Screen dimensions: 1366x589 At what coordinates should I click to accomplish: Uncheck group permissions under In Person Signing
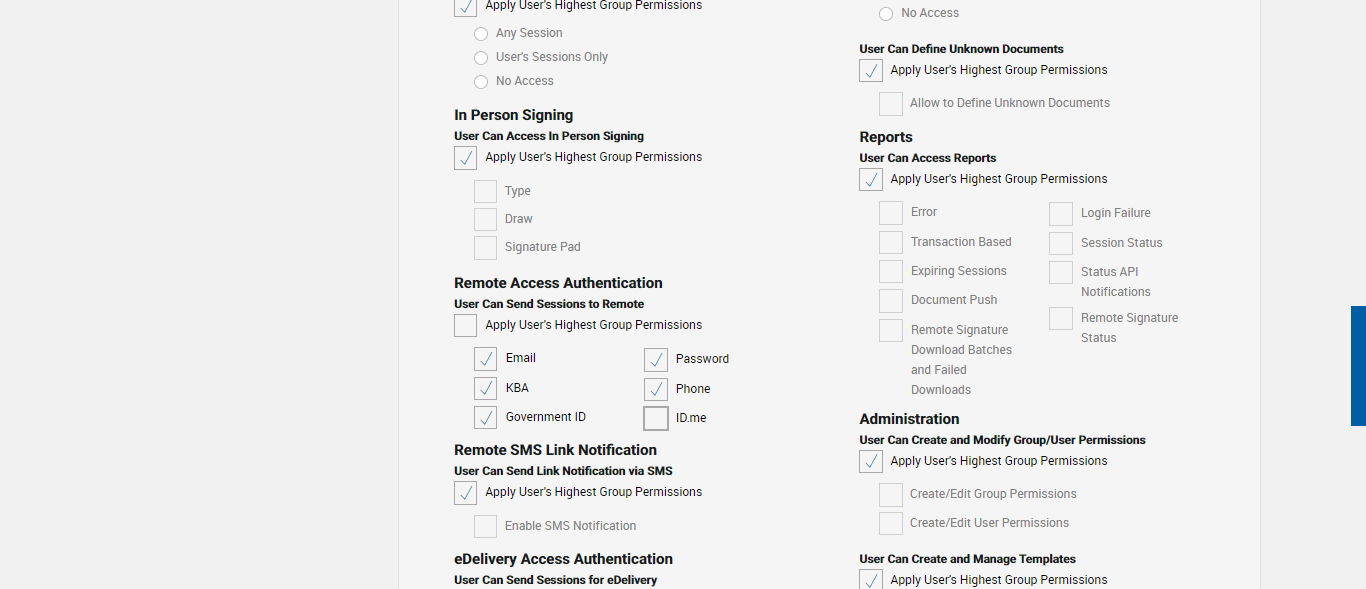(466, 158)
